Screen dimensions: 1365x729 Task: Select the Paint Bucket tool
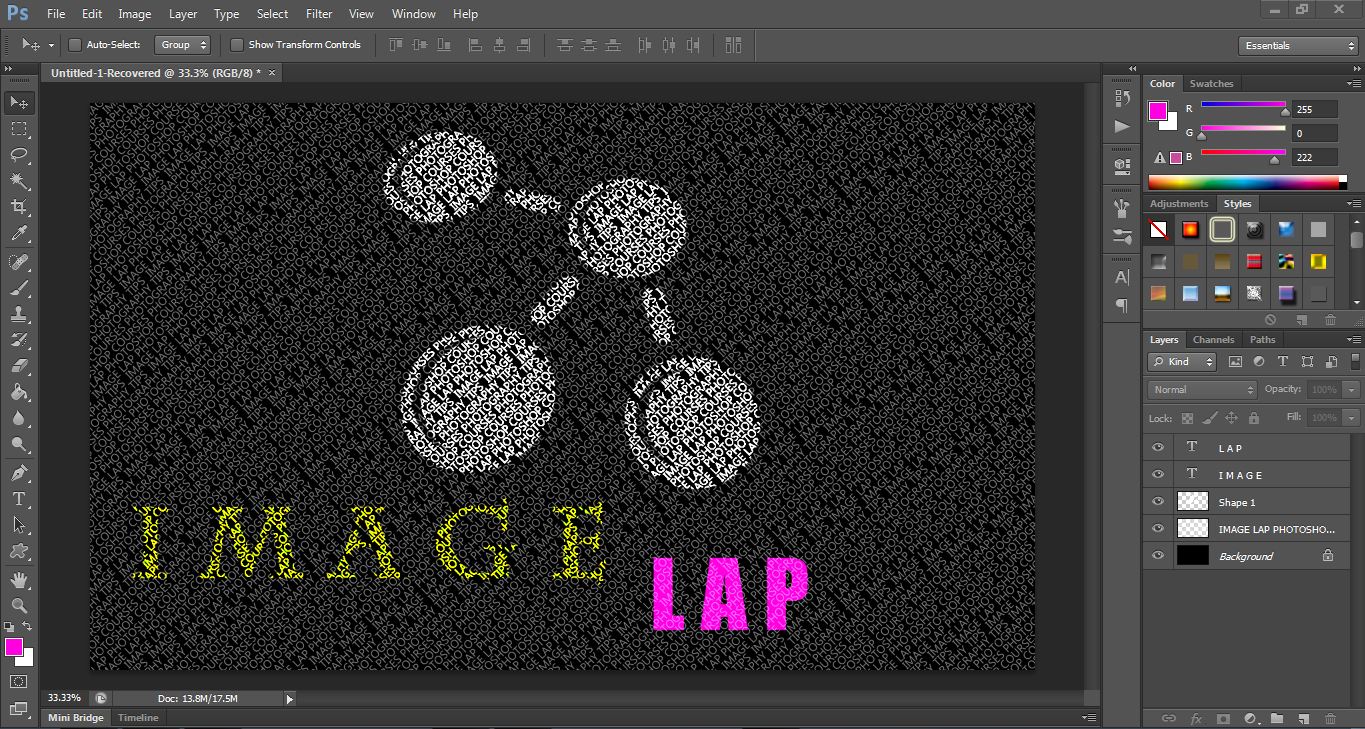click(x=19, y=392)
